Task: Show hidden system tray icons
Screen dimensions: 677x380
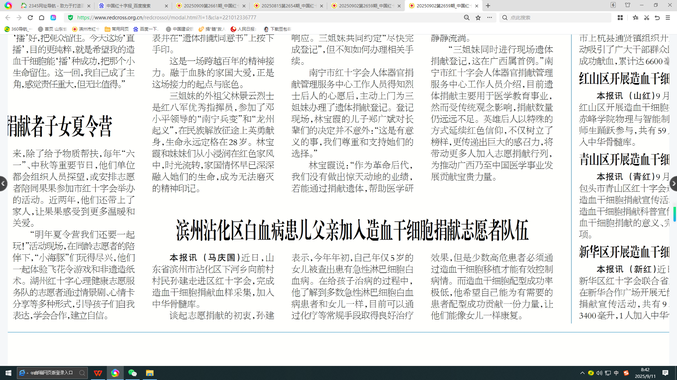Action: click(x=582, y=373)
